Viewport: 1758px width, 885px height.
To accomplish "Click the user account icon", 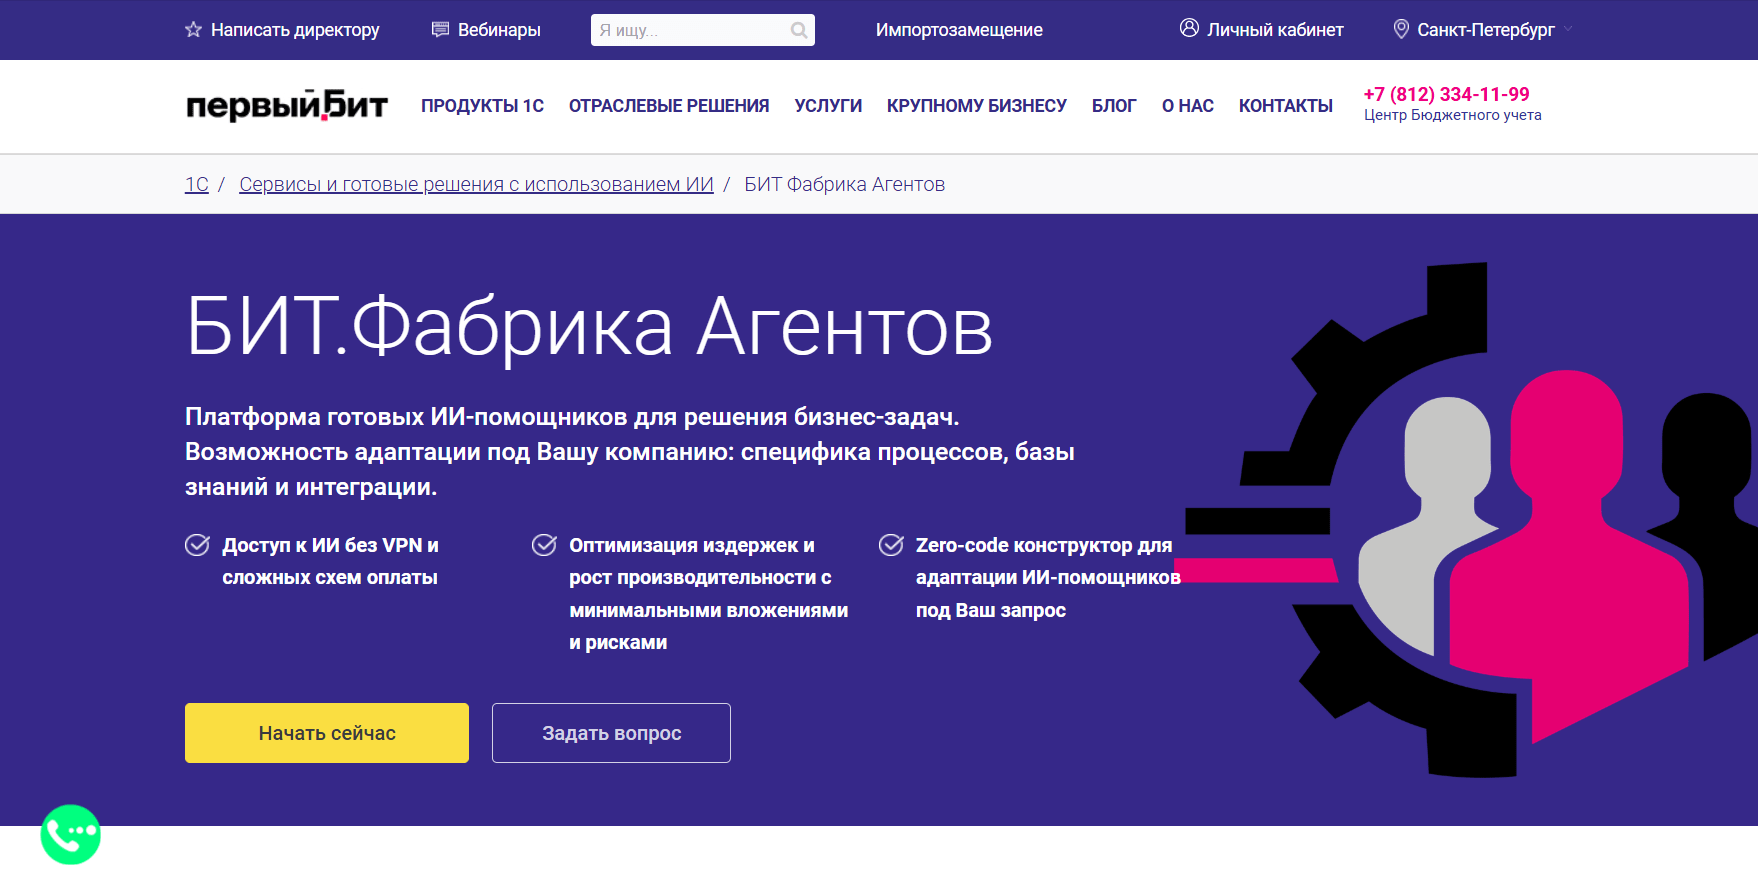I will click(x=1189, y=28).
